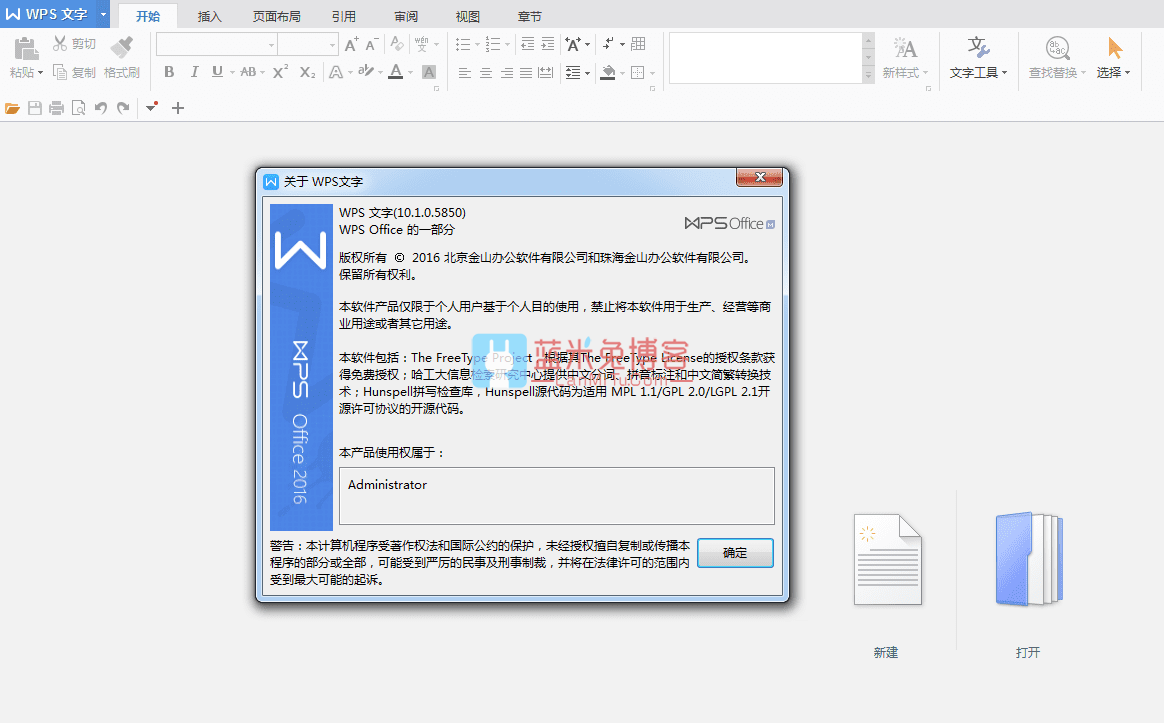Toggle Underline formatting
The image size is (1164, 723).
click(x=217, y=72)
